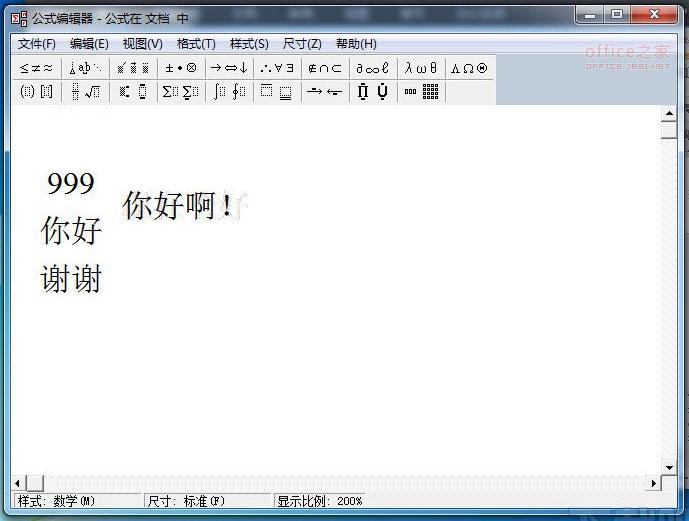Click the equation editor application icon in title bar
Image resolution: width=689 pixels, height=521 pixels.
coord(19,19)
